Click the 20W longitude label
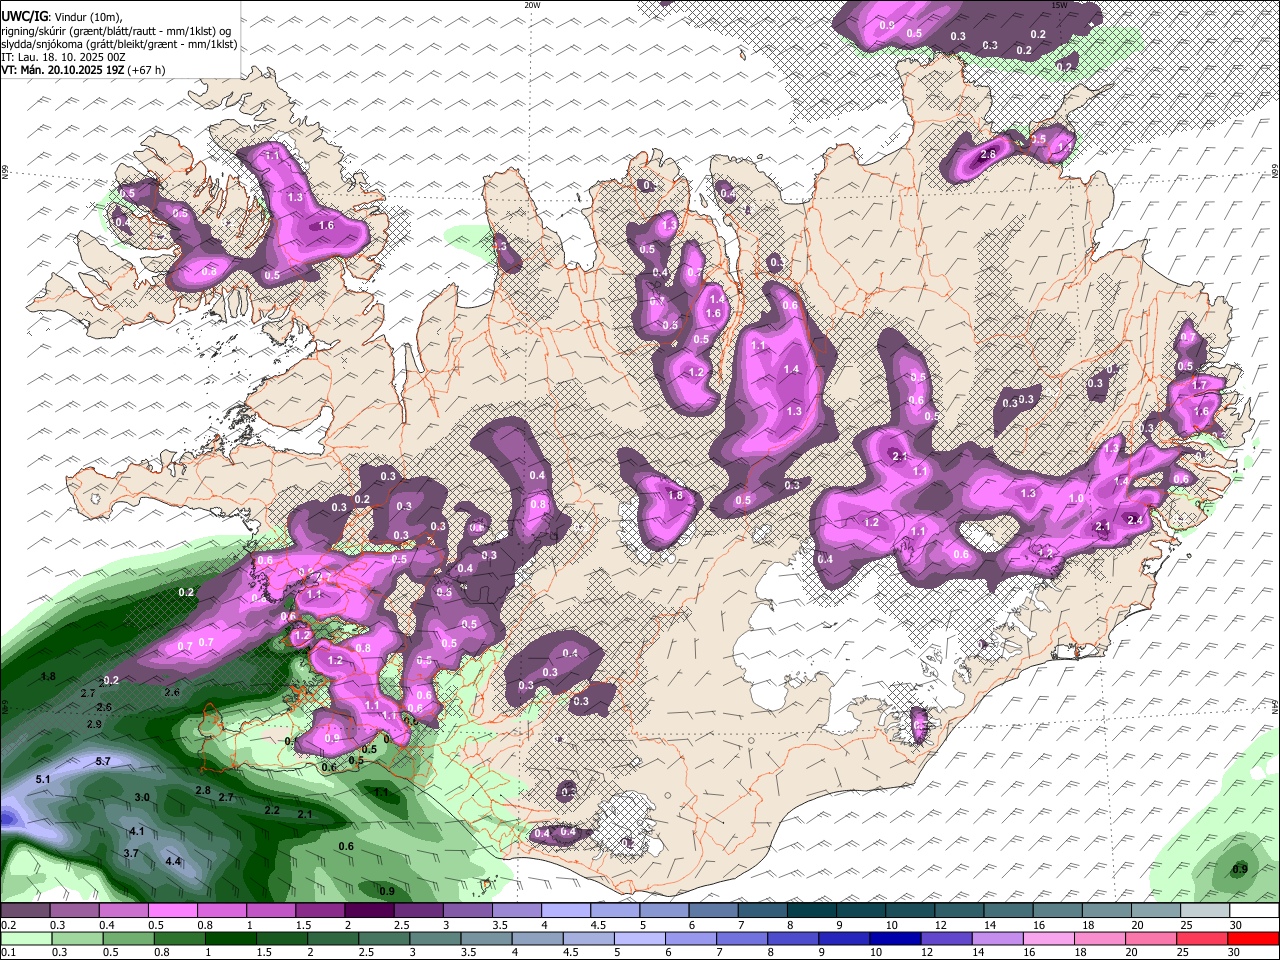 point(532,5)
